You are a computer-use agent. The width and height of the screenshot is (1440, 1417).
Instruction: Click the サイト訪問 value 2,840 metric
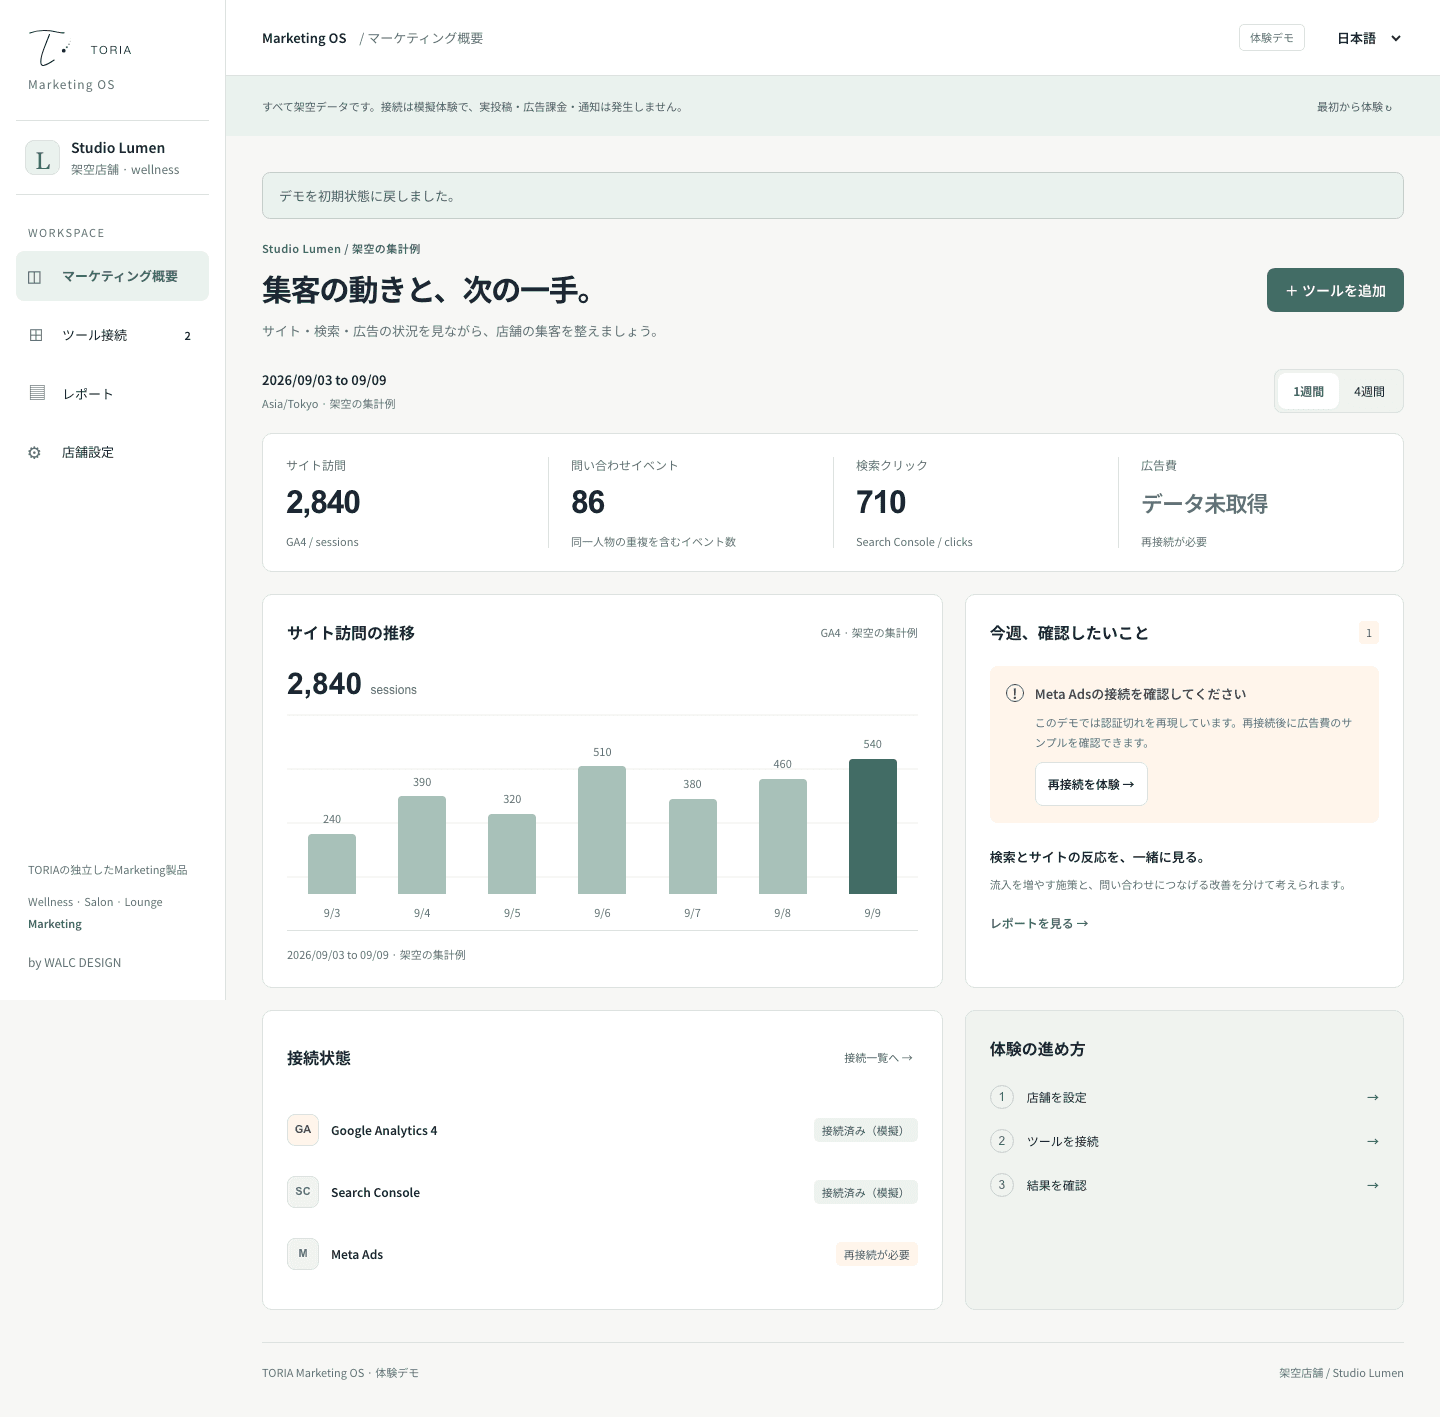tap(323, 502)
